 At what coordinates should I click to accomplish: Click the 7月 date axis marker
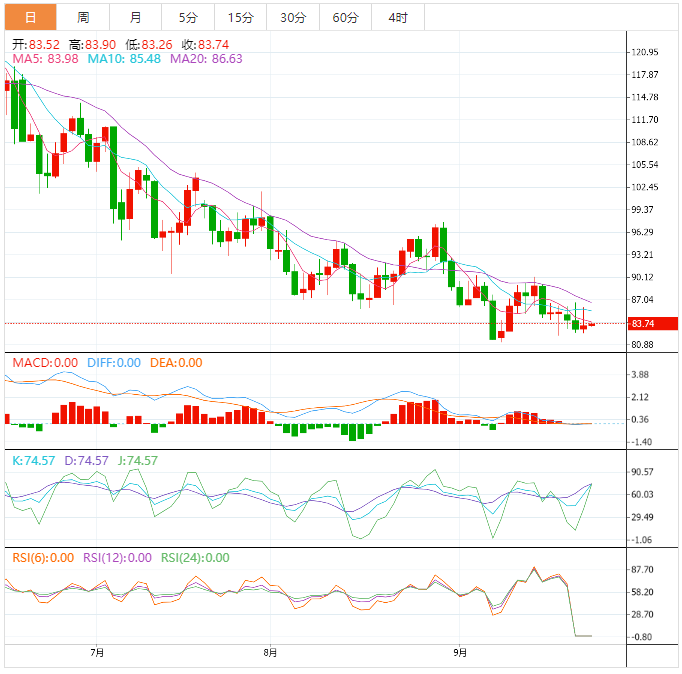coord(97,653)
